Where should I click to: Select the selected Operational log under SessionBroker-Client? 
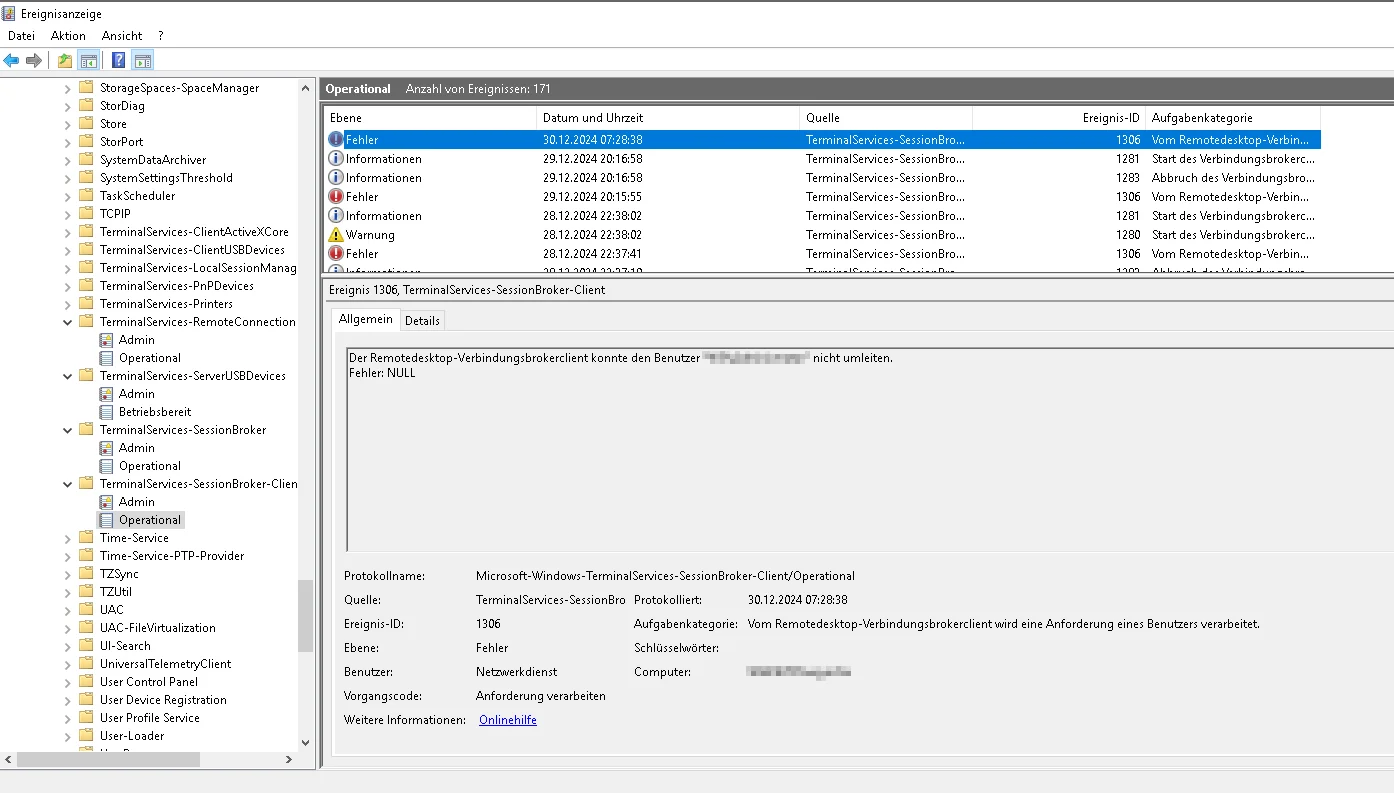point(150,520)
